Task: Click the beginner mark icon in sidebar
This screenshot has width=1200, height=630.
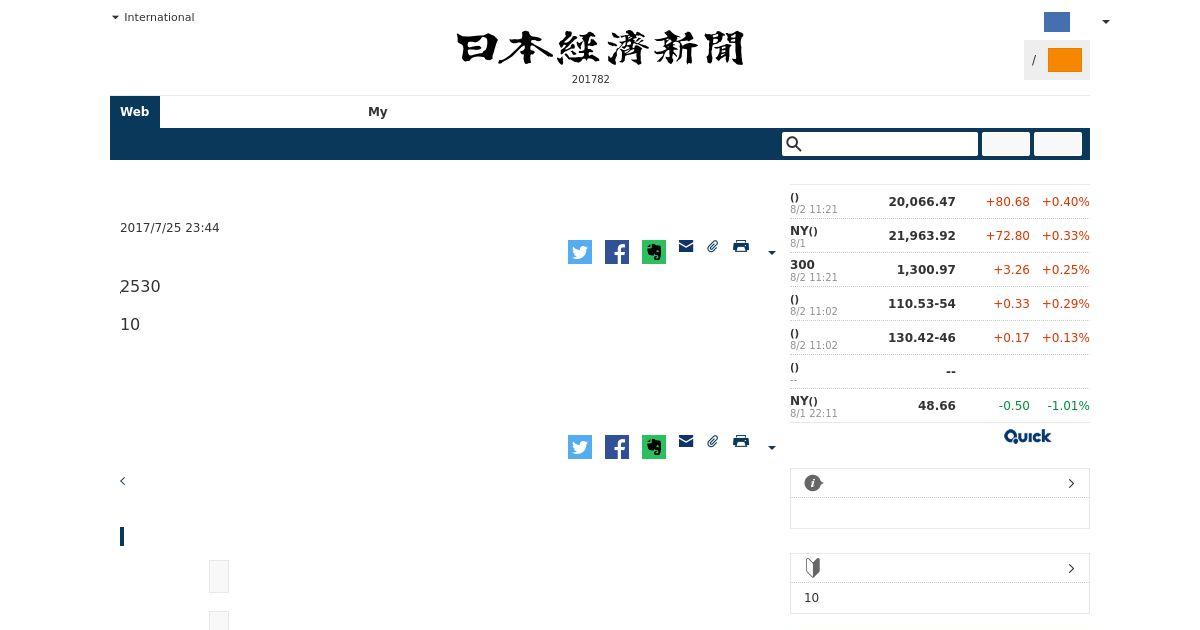Action: pyautogui.click(x=813, y=568)
